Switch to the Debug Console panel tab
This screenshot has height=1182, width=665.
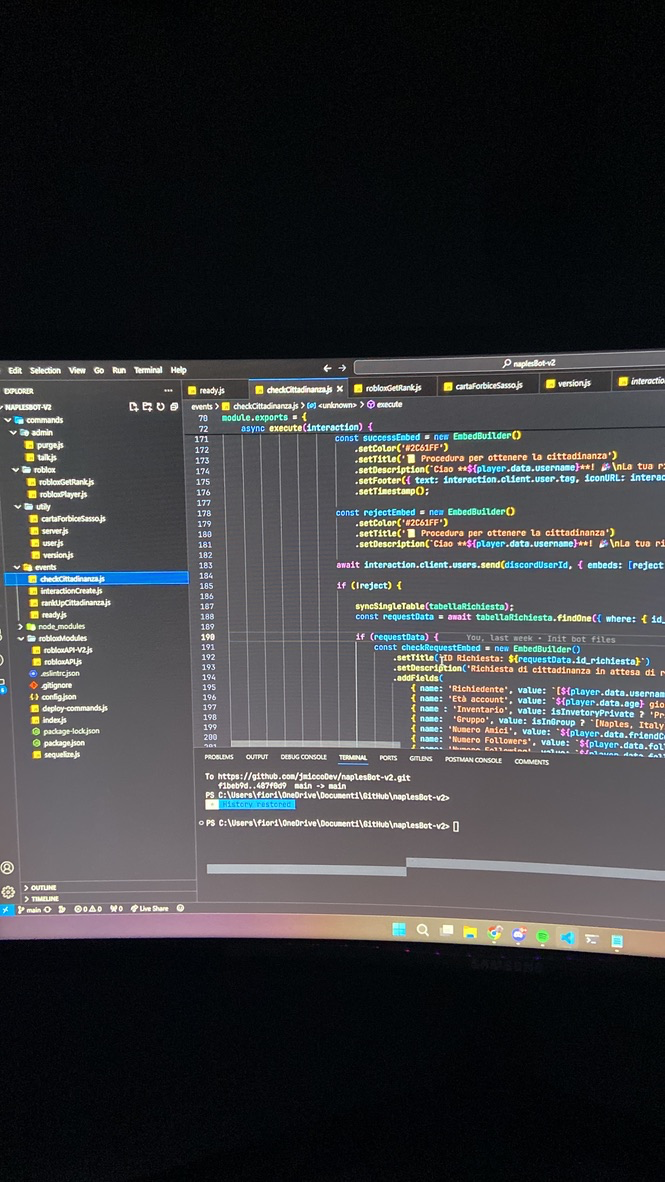click(303, 757)
